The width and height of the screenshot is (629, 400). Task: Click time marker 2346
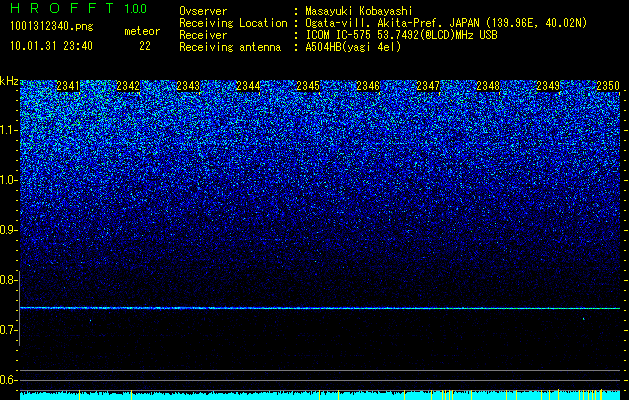(368, 85)
